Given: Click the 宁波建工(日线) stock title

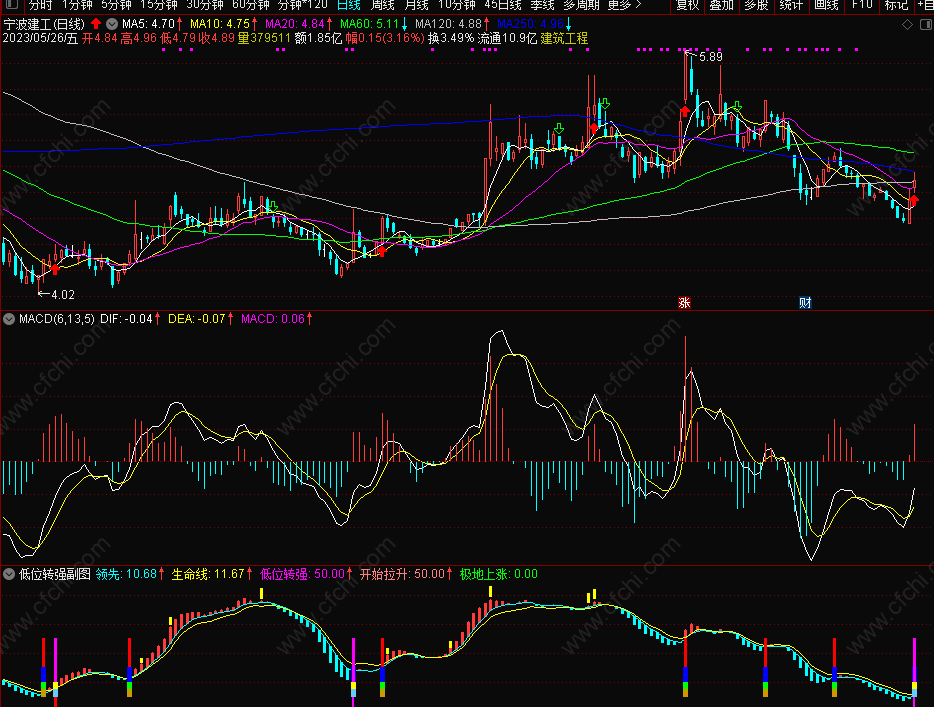Looking at the screenshot, I should click(45, 24).
